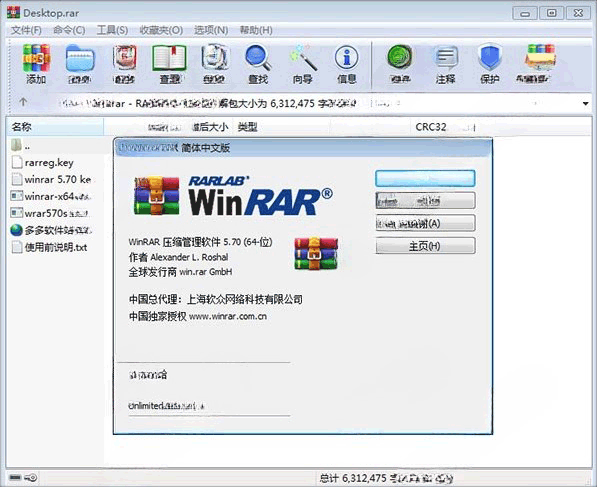The height and width of the screenshot is (487, 597).
Task: Click the globe icon of 多多软件站 file
Action: [16, 230]
